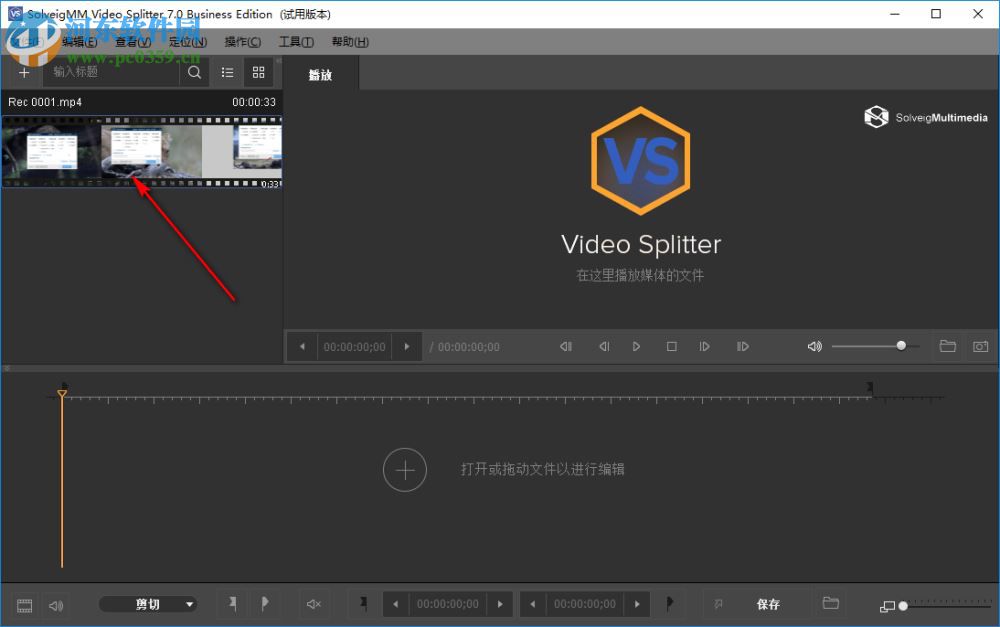Screen dimensions: 1000x627
Task: Take a snapshot with the camera icon
Action: pyautogui.click(x=980, y=346)
